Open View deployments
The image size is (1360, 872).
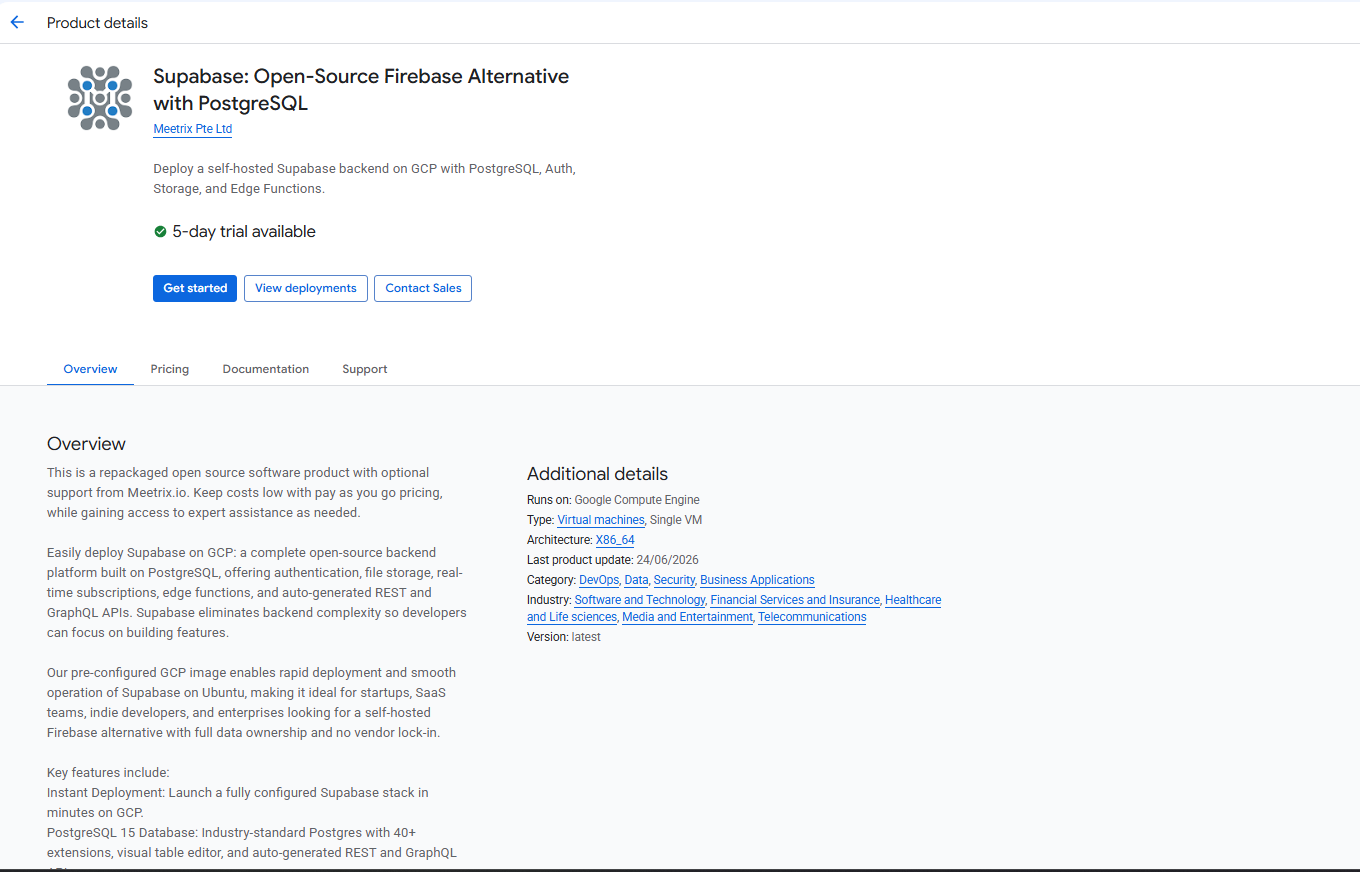pos(306,288)
